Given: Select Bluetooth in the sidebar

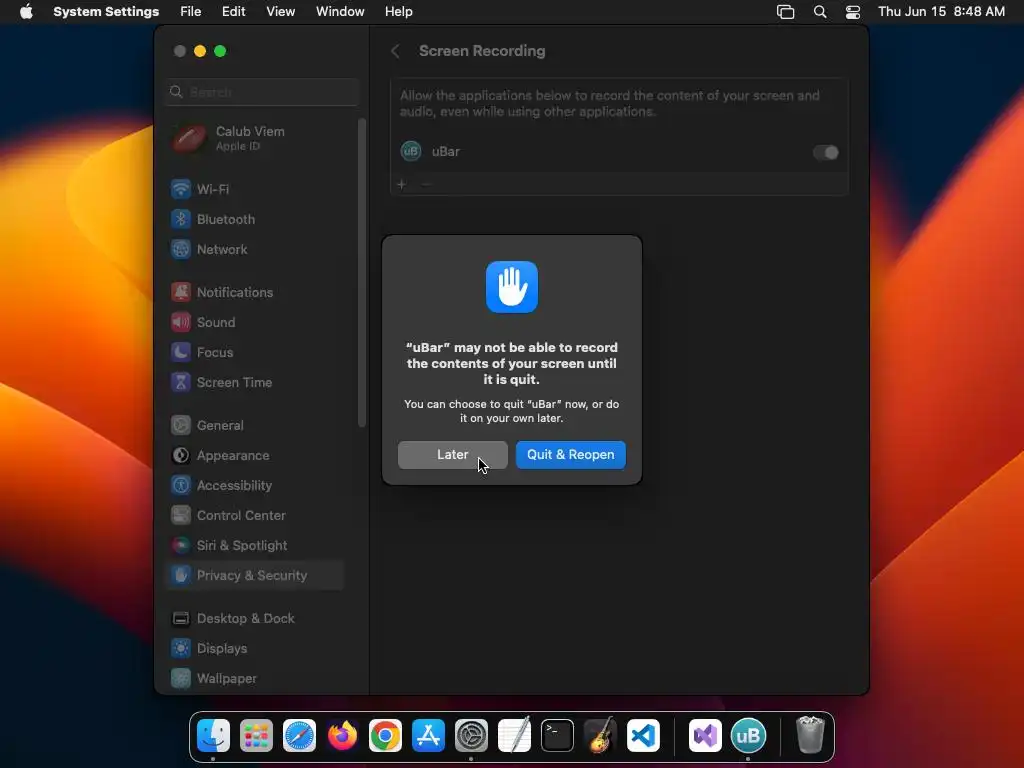Looking at the screenshot, I should pyautogui.click(x=255, y=219).
